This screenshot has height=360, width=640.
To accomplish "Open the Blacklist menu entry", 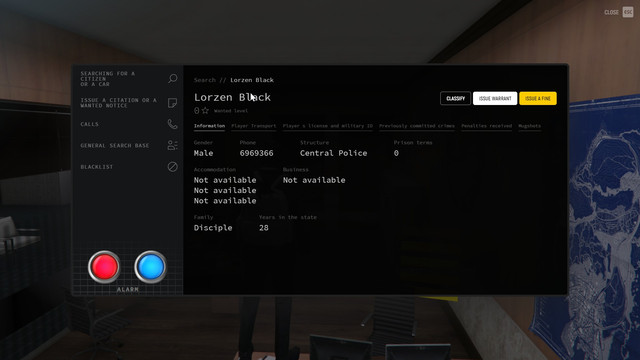I will (97, 167).
